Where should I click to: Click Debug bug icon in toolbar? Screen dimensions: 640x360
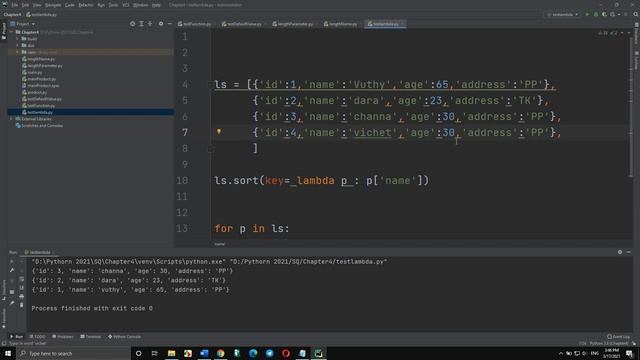coord(596,15)
